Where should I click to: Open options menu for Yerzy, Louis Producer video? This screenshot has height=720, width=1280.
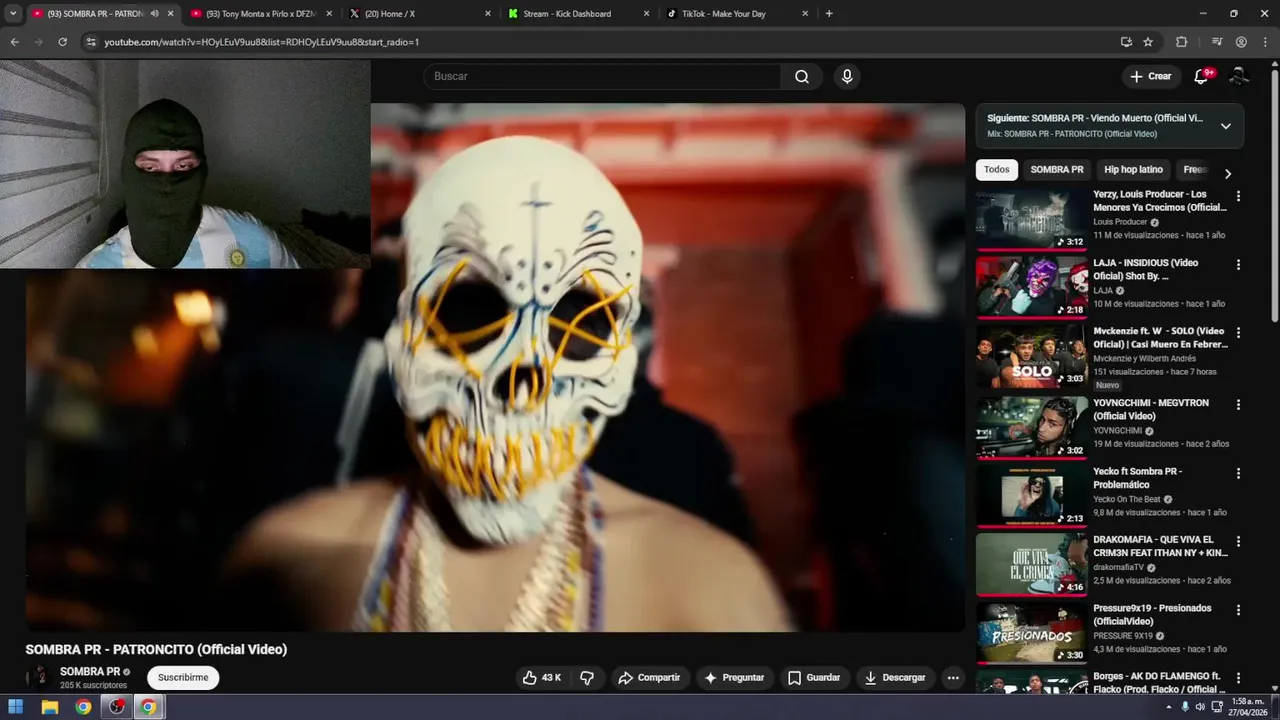[x=1238, y=196]
